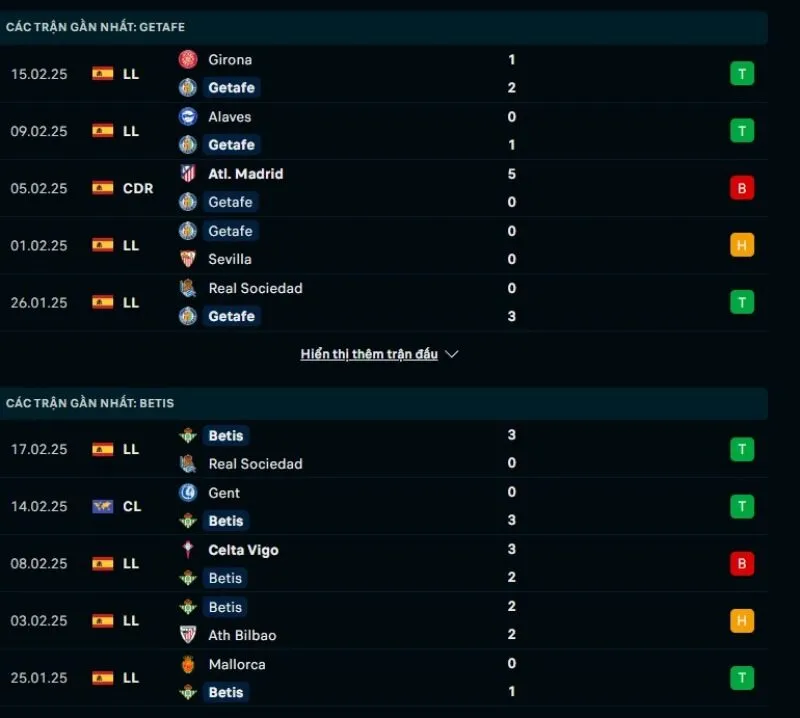Click the Spain flag beside the 15.02.25 match
Viewport: 800px width, 718px height.
101,73
